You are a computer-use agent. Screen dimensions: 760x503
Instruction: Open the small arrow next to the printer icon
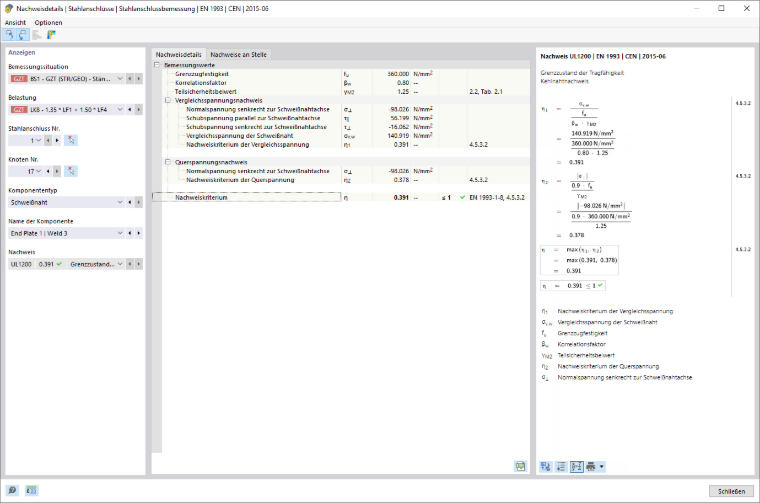(x=602, y=467)
